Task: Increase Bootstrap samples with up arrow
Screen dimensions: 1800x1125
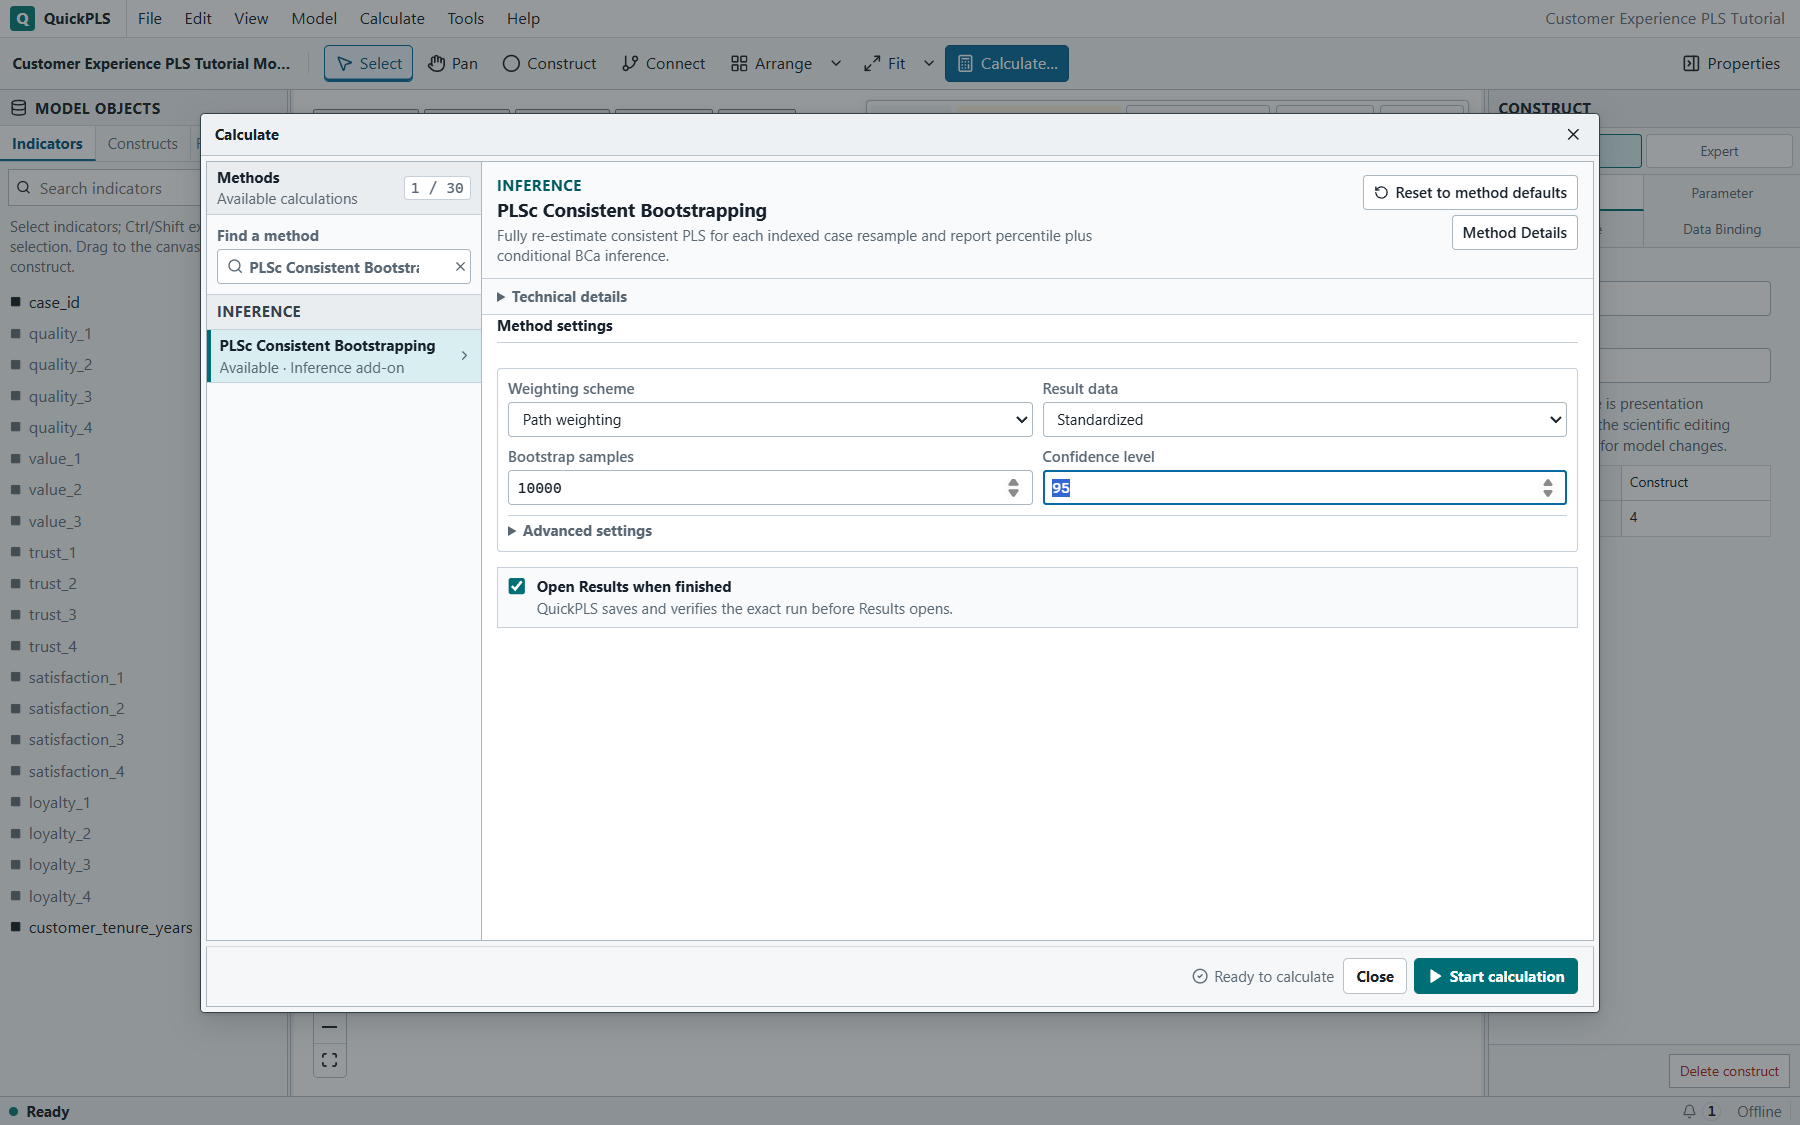Action: click(1013, 482)
